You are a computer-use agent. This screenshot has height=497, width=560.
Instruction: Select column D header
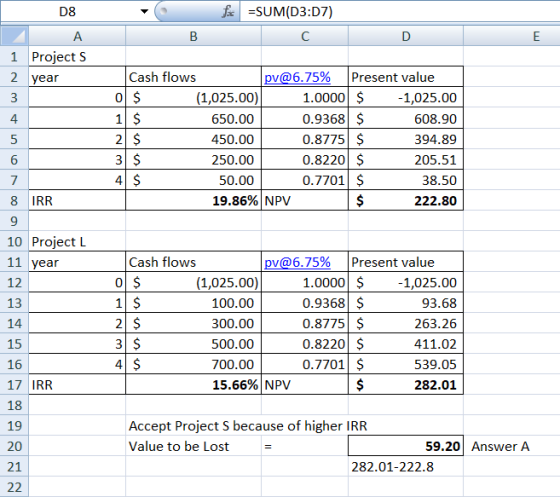click(x=406, y=36)
